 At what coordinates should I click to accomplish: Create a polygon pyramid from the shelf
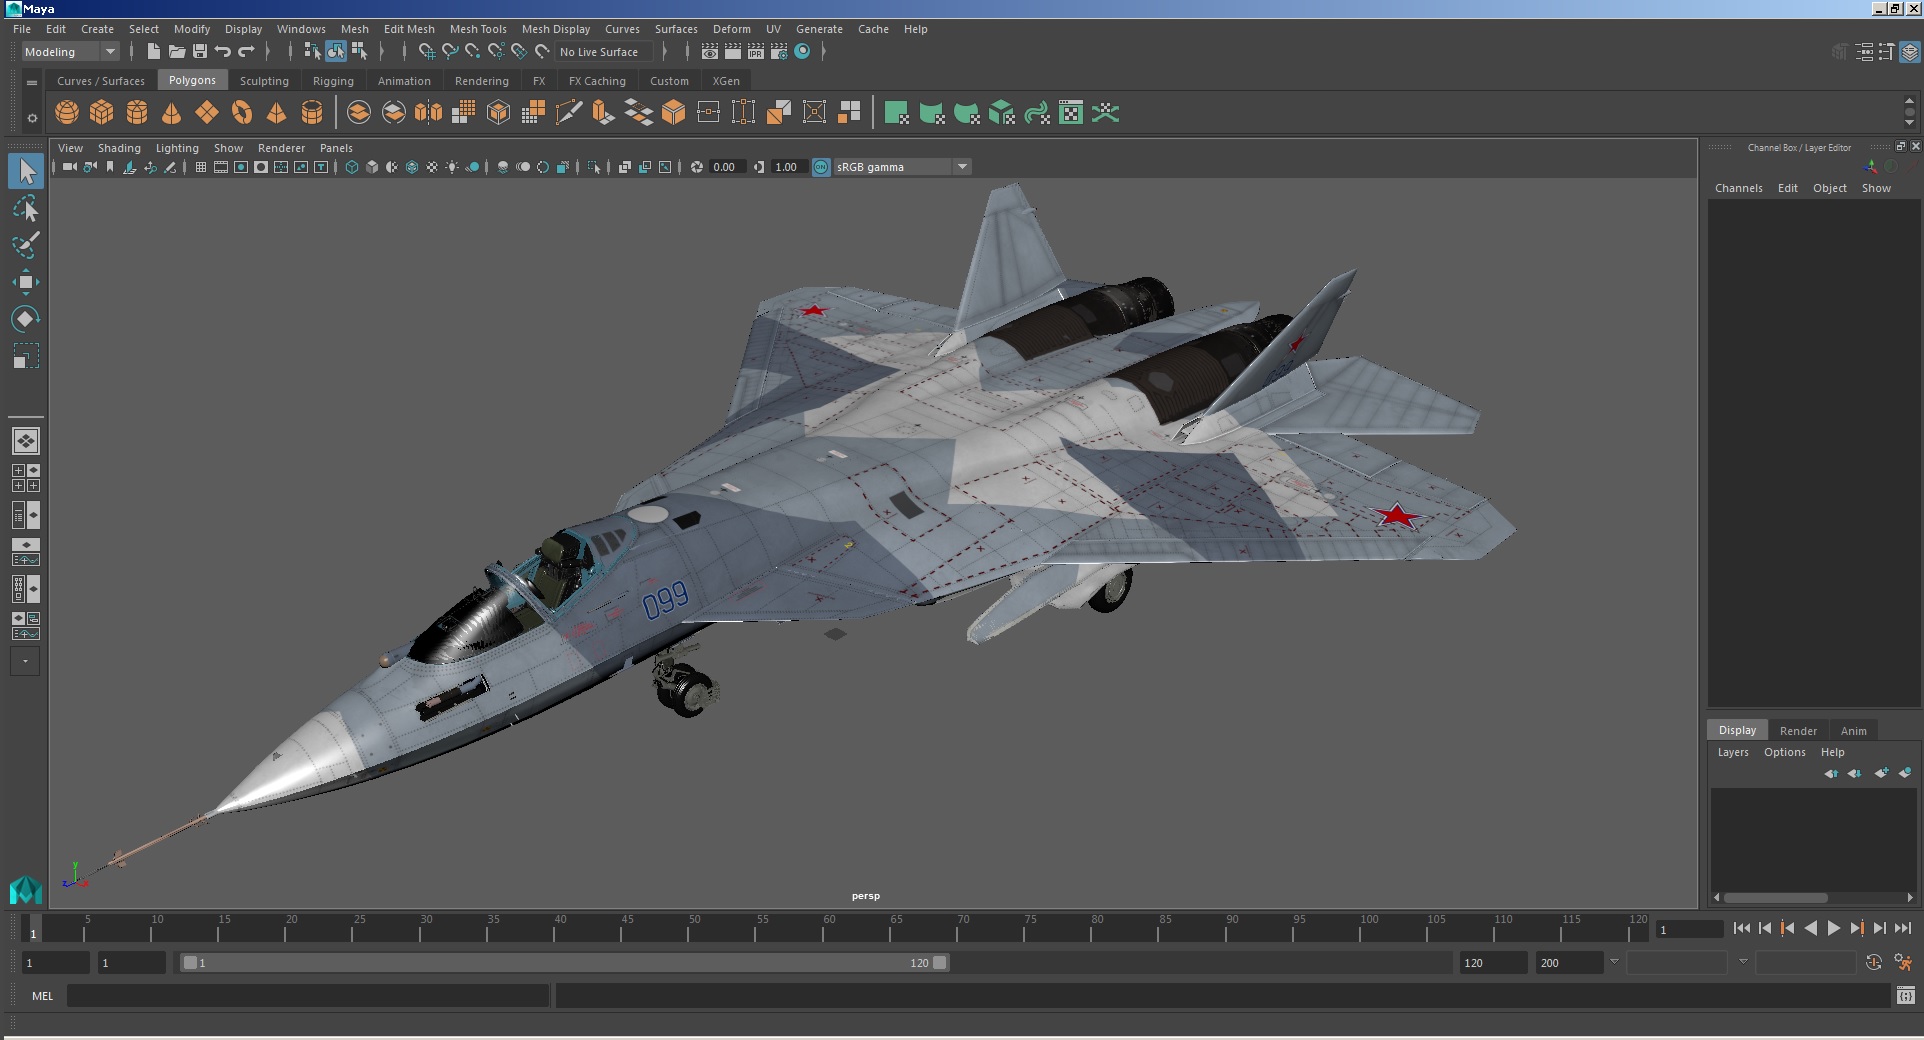click(x=277, y=113)
